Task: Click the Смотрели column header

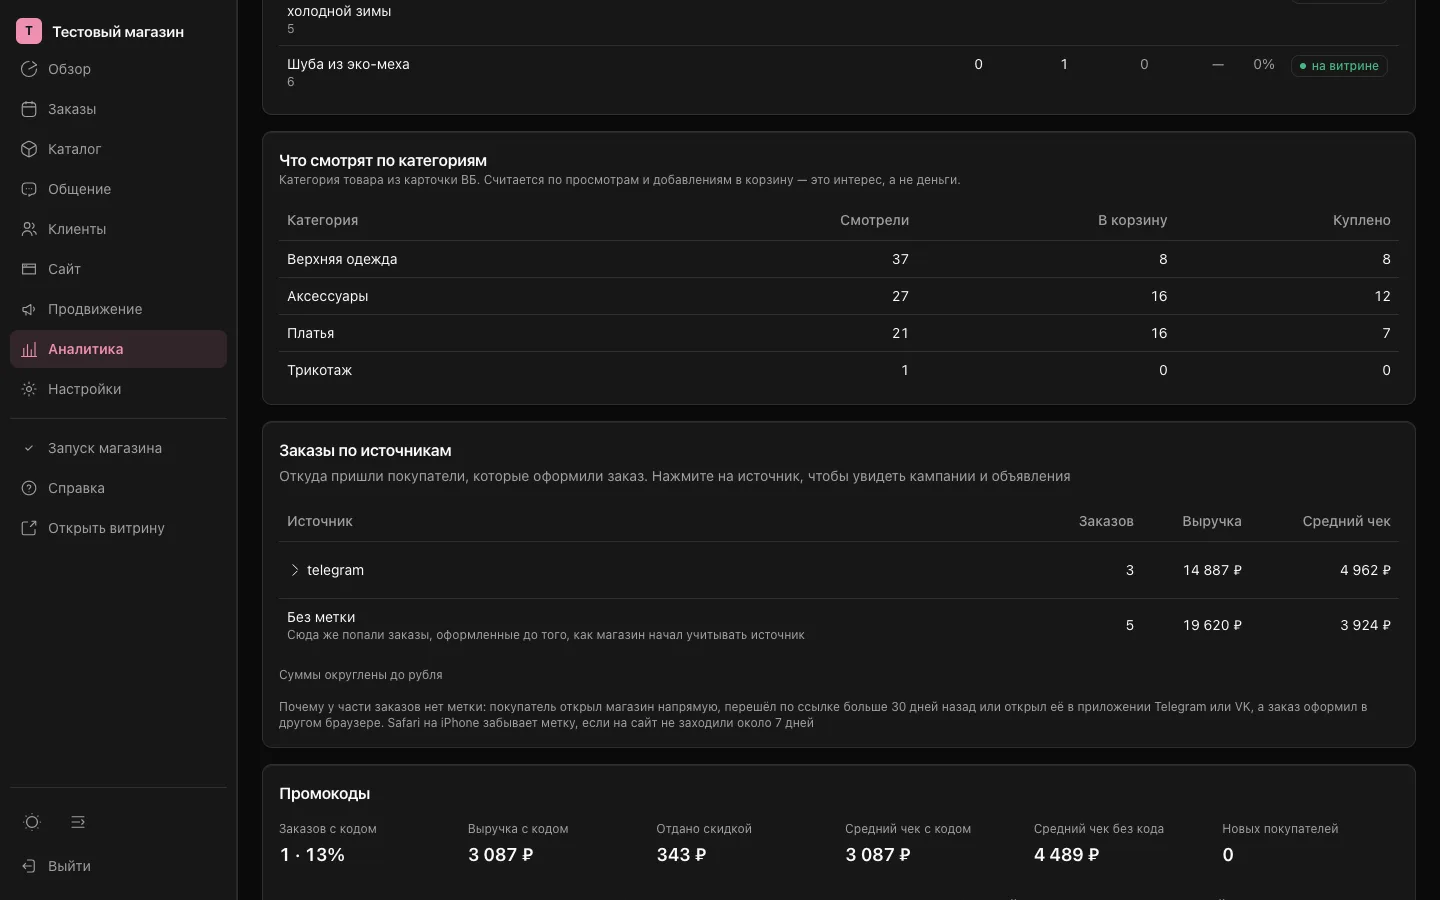Action: pyautogui.click(x=874, y=220)
